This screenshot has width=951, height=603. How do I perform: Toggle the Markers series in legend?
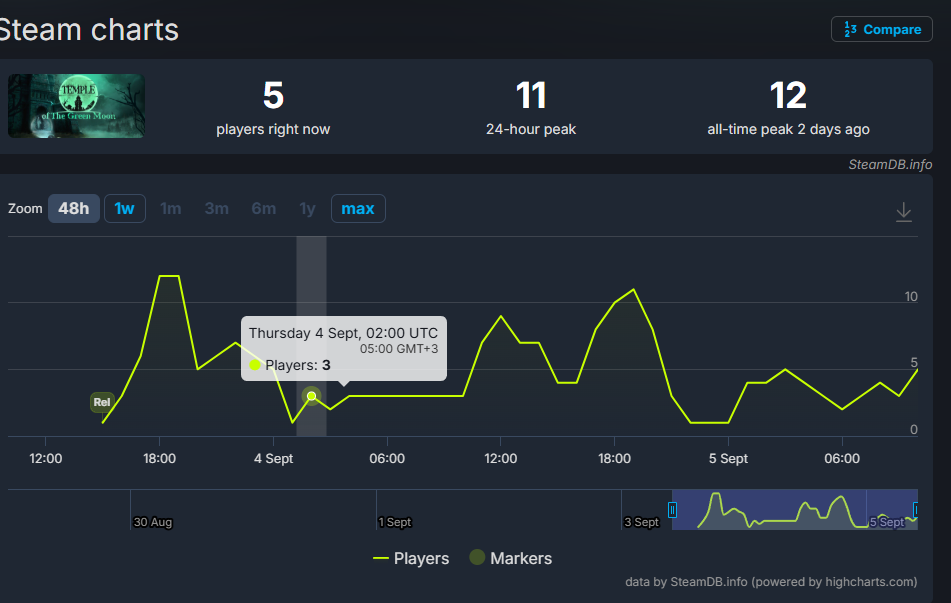click(x=511, y=558)
